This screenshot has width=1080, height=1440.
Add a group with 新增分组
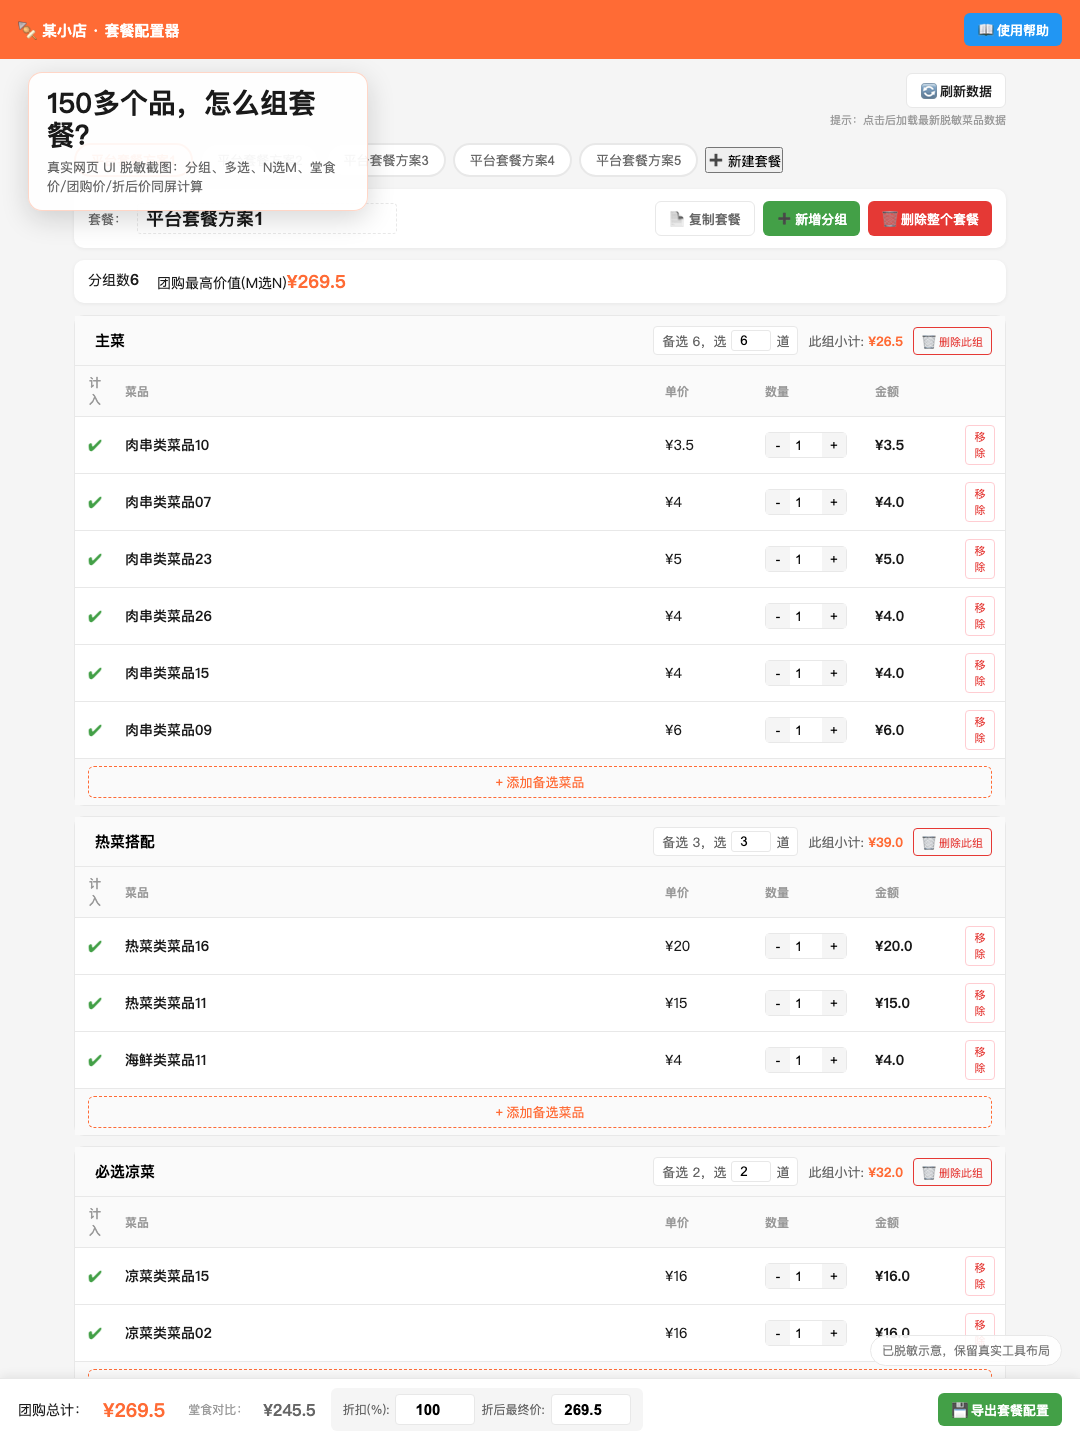(x=812, y=219)
